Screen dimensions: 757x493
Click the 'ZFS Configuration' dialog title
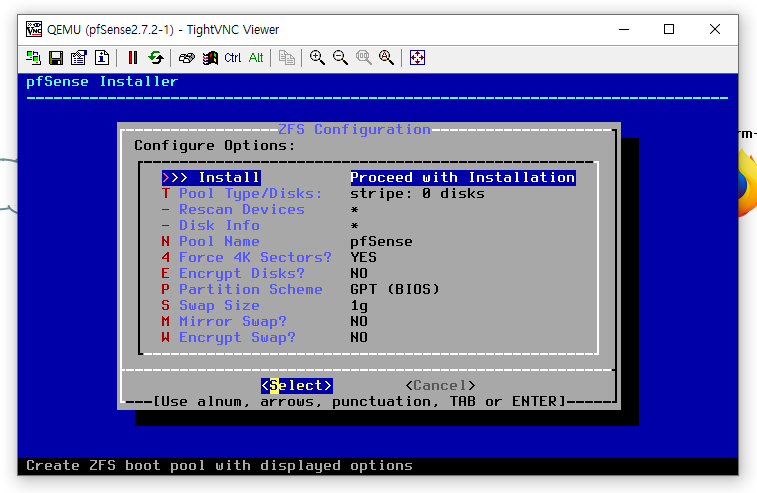point(354,129)
